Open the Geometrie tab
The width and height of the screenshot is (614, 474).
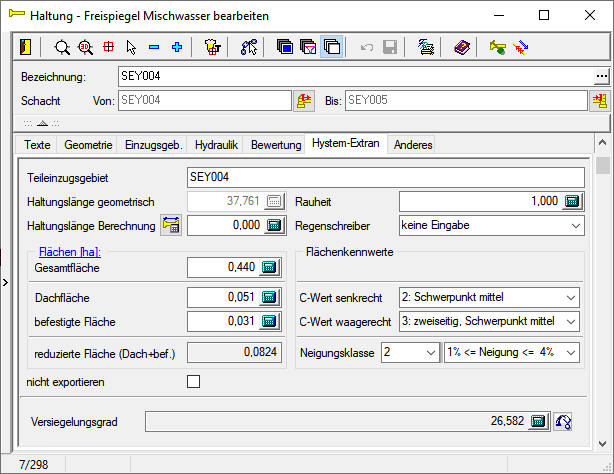pos(88,145)
